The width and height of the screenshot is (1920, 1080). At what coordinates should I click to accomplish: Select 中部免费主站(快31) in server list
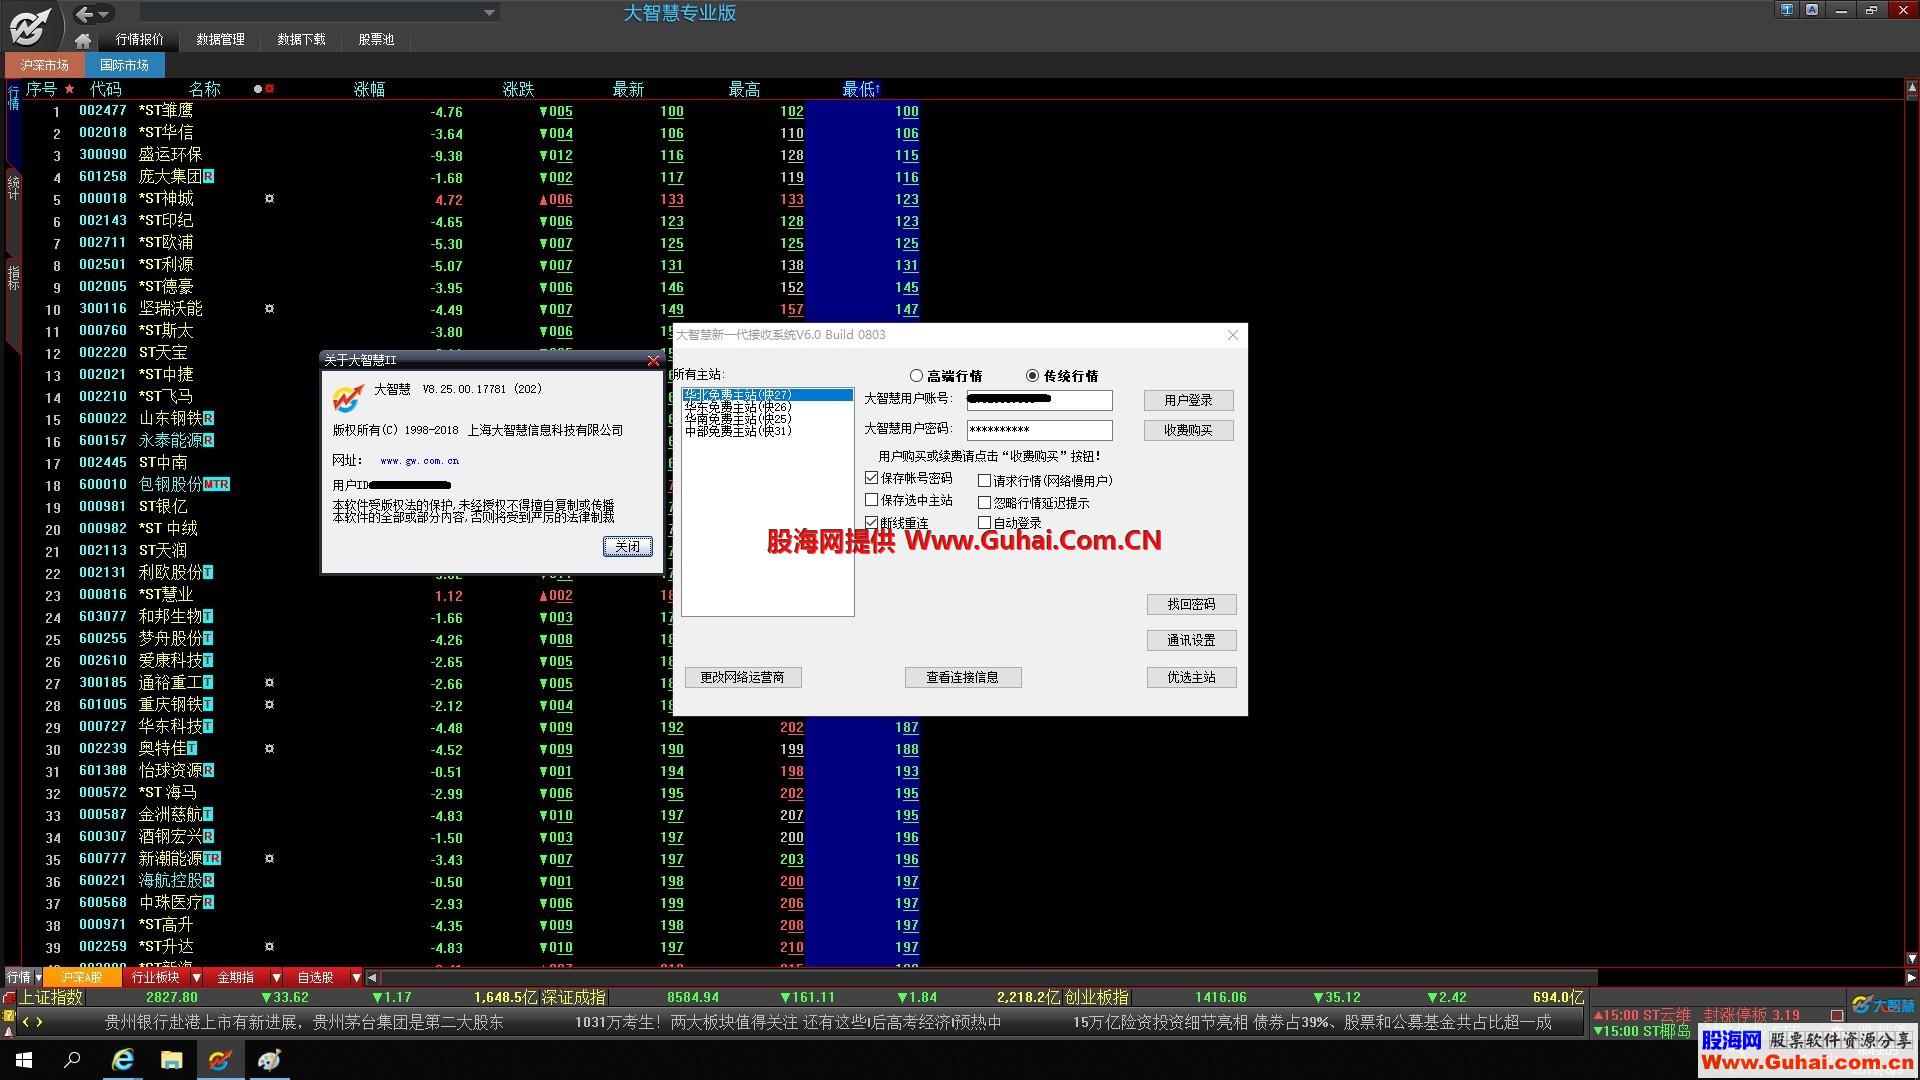[x=767, y=431]
